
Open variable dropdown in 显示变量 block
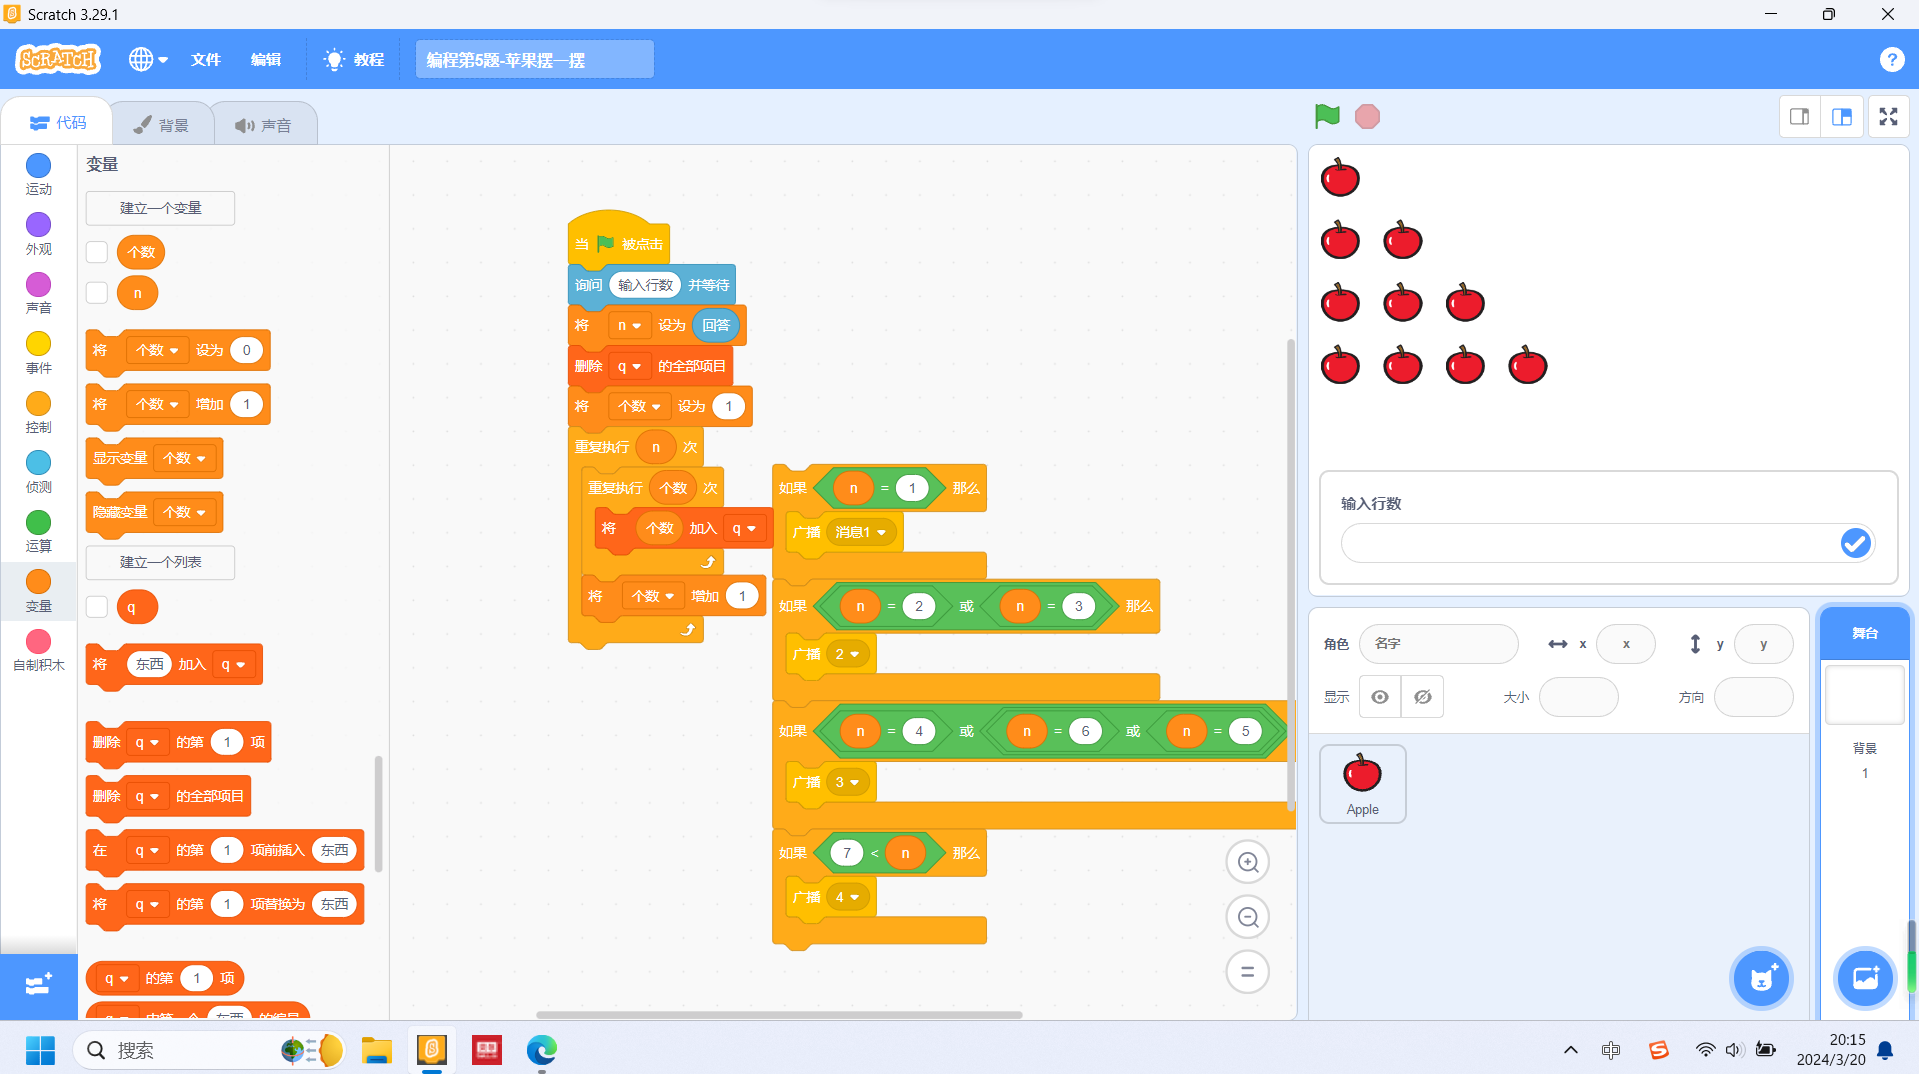[x=201, y=459]
